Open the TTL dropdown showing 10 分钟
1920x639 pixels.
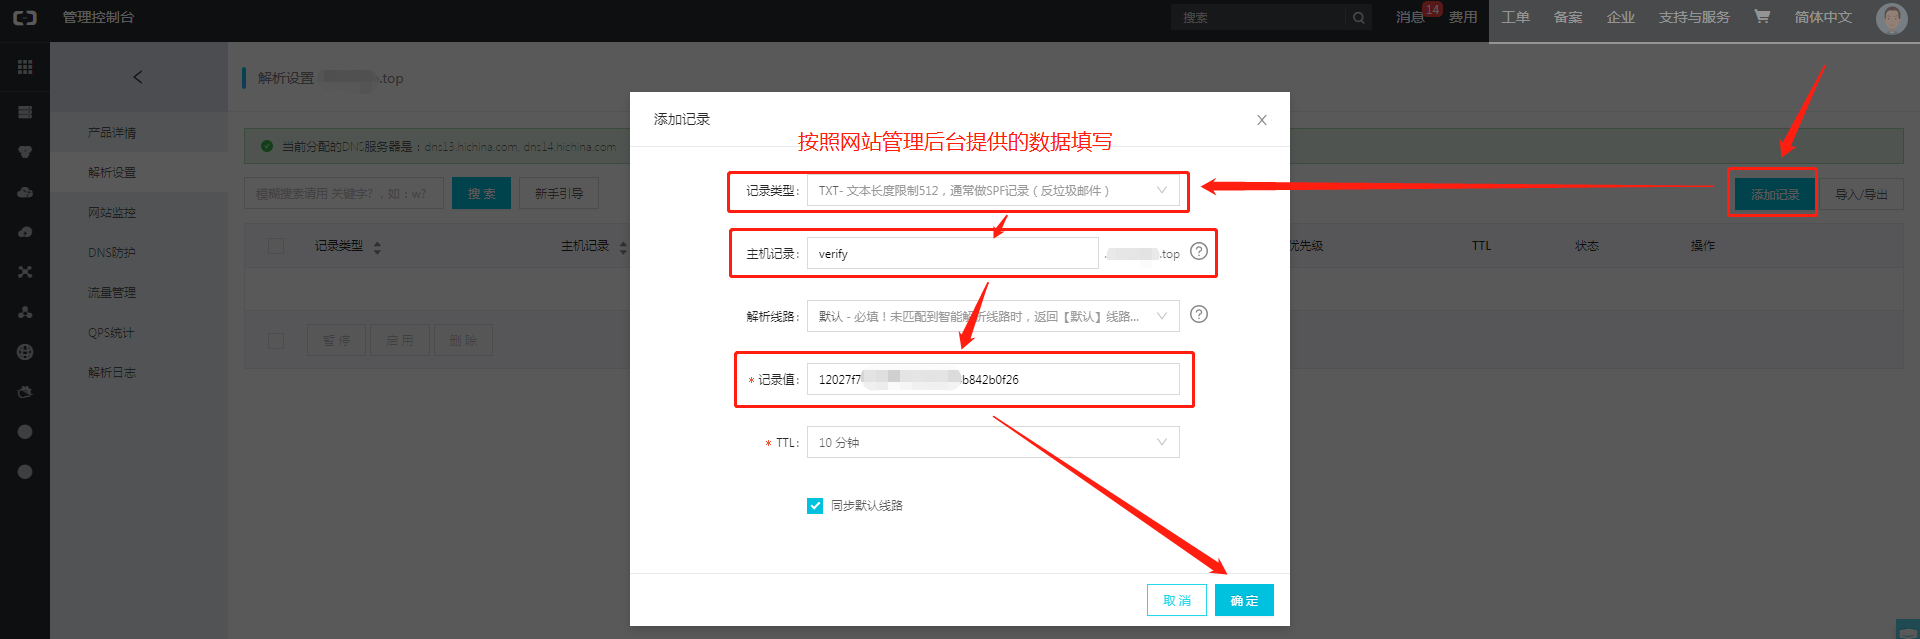(993, 442)
